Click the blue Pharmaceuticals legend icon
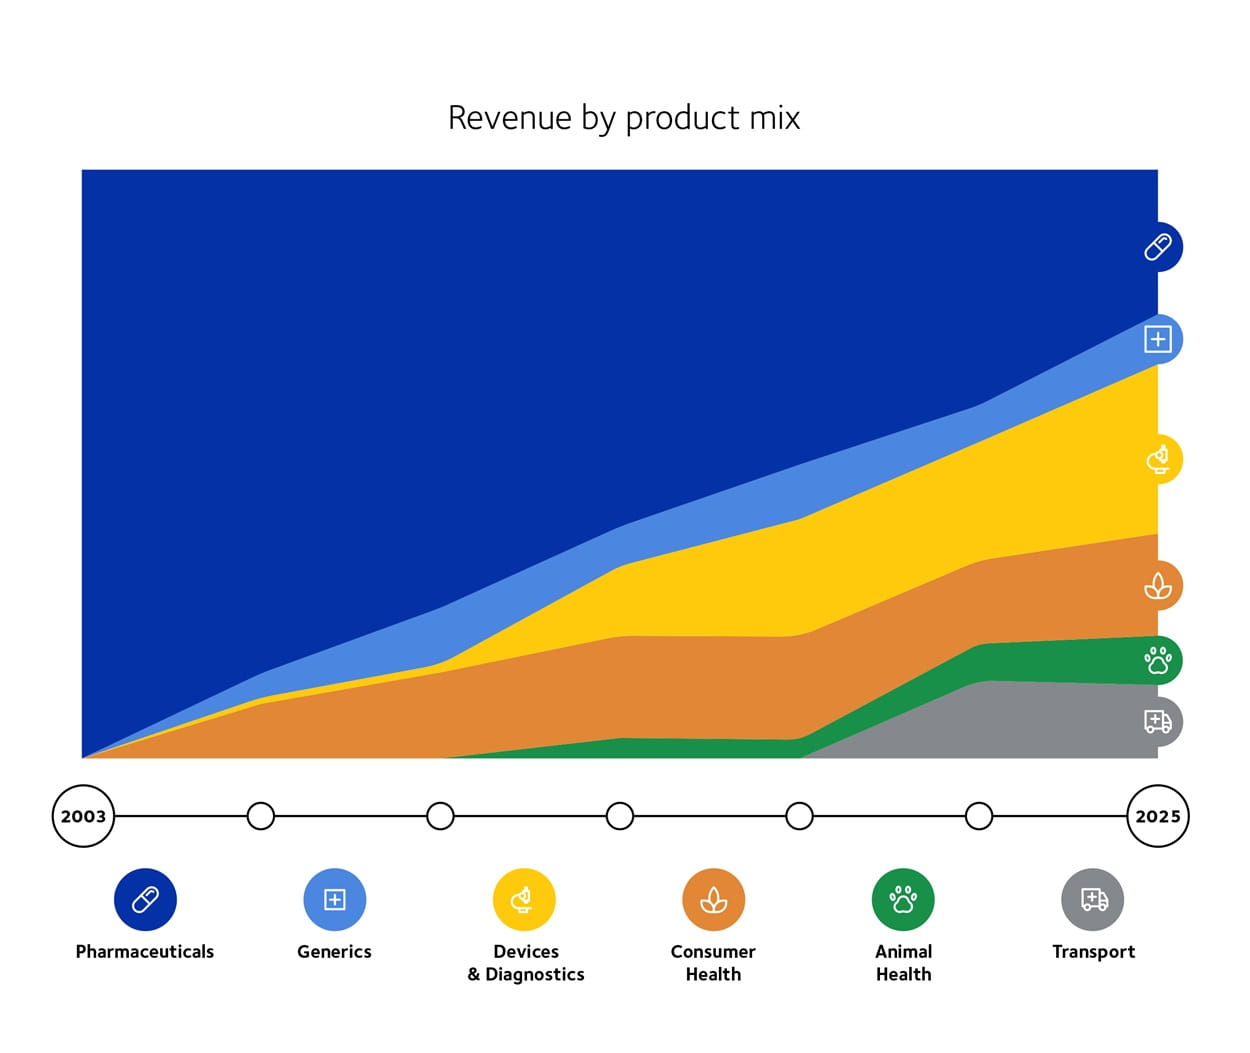The height and width of the screenshot is (1053, 1250). pos(144,898)
